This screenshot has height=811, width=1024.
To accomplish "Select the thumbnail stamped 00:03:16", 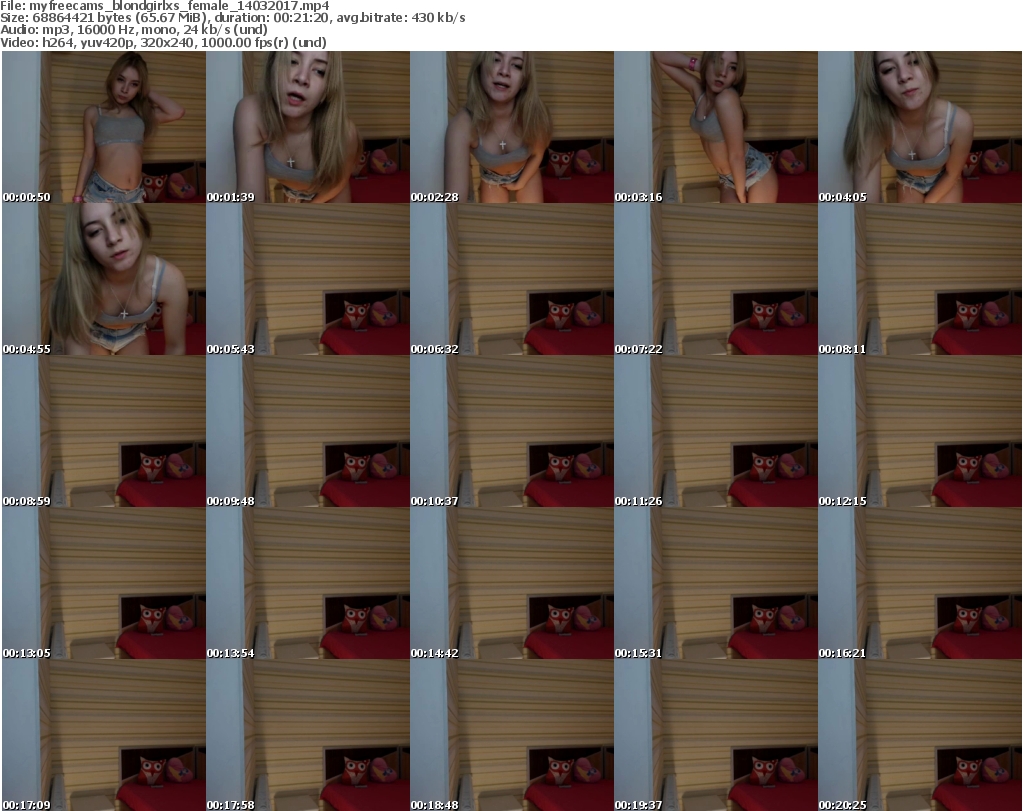I will 716,127.
